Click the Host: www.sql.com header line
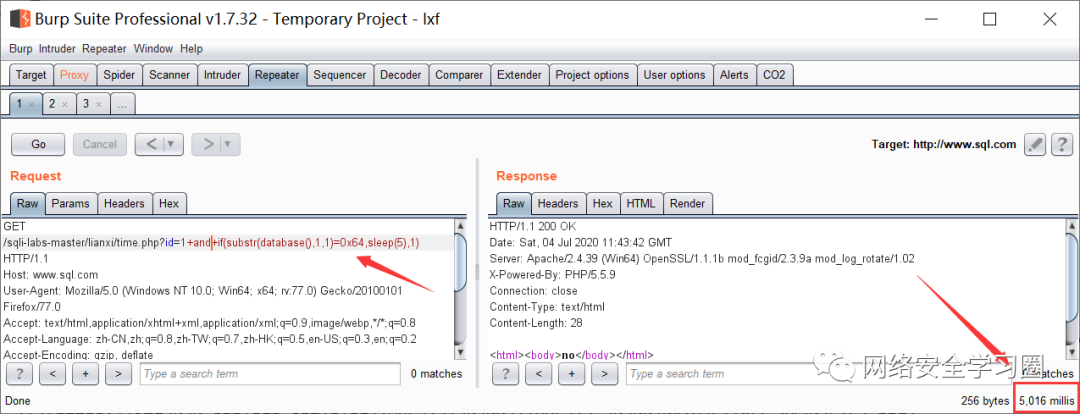1080x414 pixels. point(50,274)
